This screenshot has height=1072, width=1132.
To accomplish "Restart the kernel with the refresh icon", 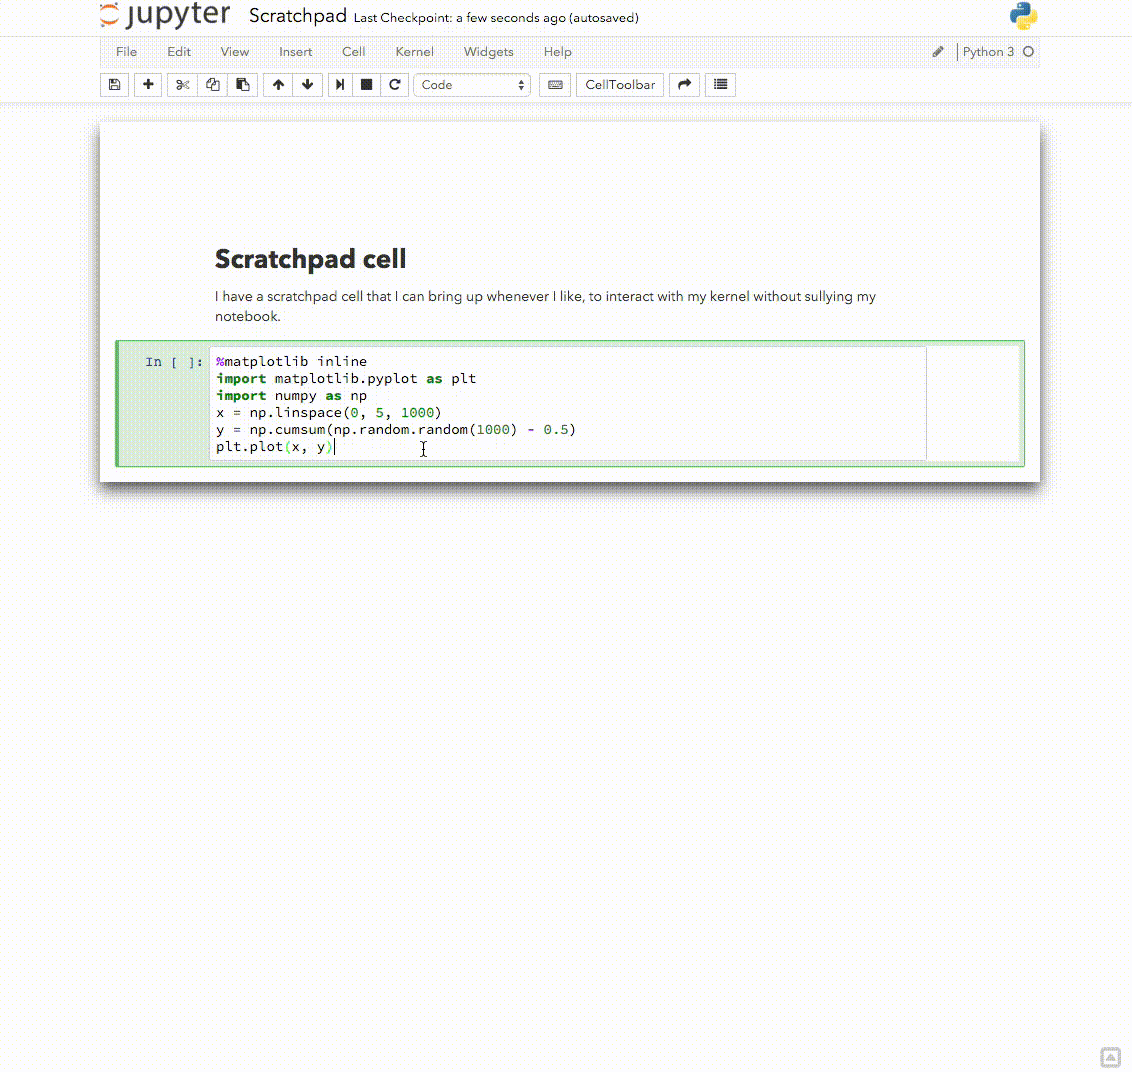I will coord(395,85).
